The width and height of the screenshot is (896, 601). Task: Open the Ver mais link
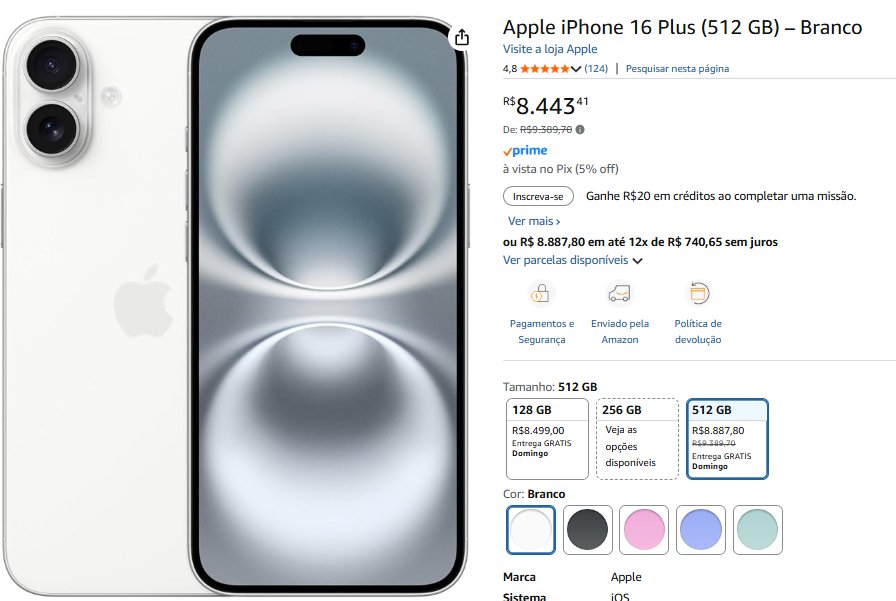pyautogui.click(x=534, y=221)
